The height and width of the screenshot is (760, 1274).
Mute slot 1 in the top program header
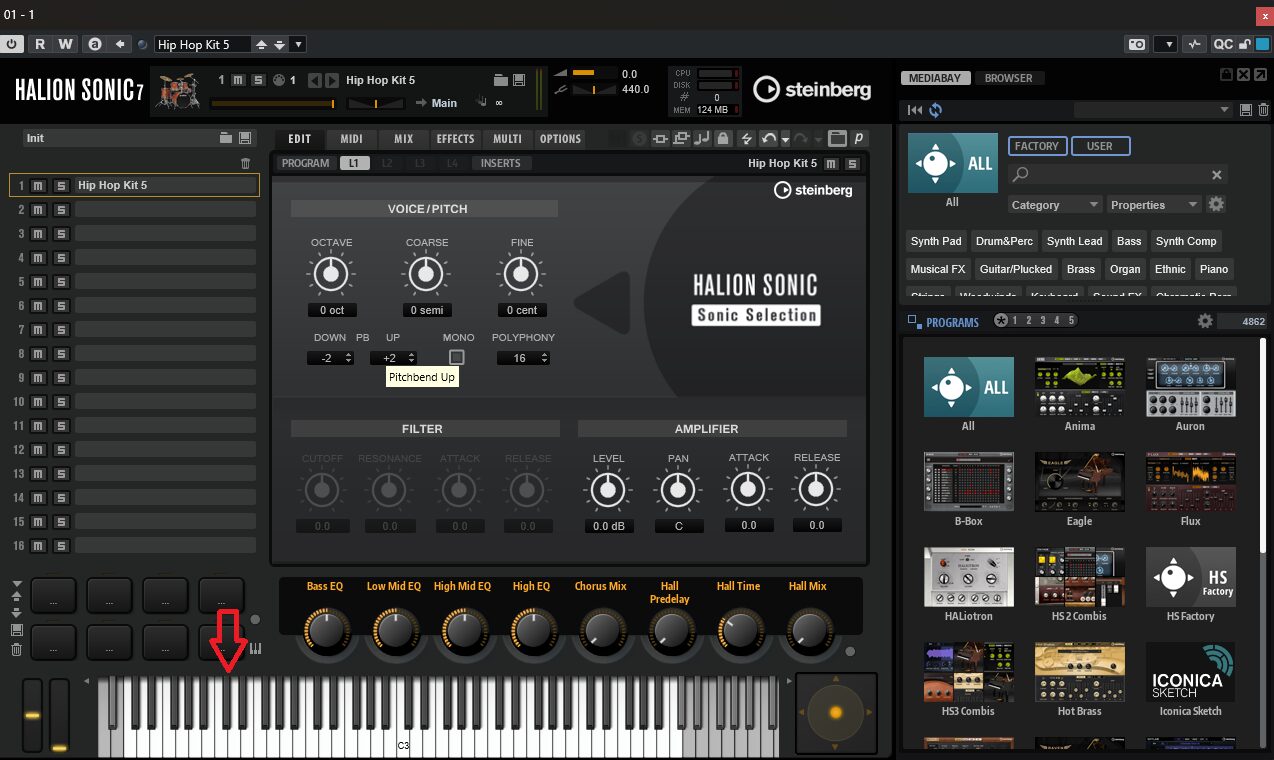(x=239, y=80)
